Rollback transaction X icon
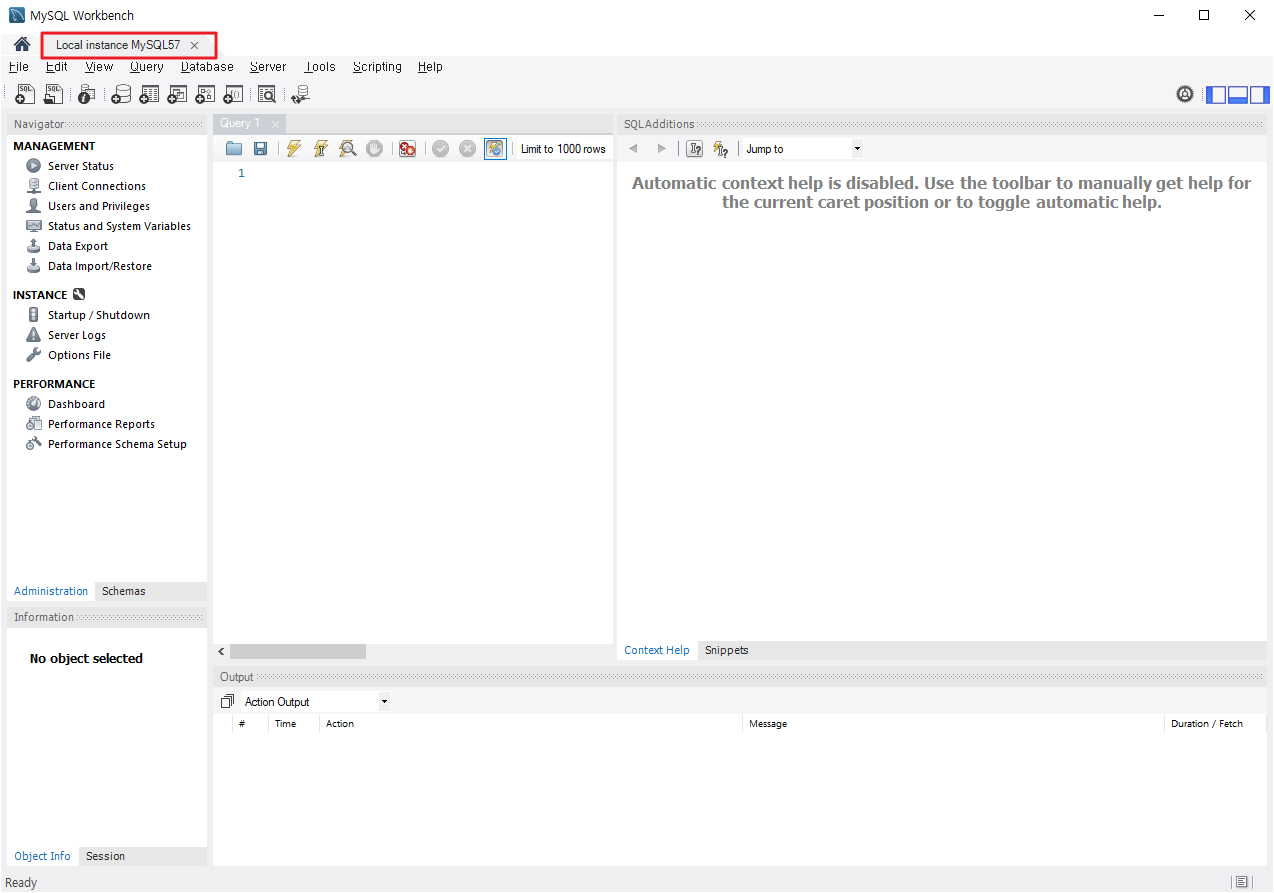The width and height of the screenshot is (1274, 893). pos(467,149)
